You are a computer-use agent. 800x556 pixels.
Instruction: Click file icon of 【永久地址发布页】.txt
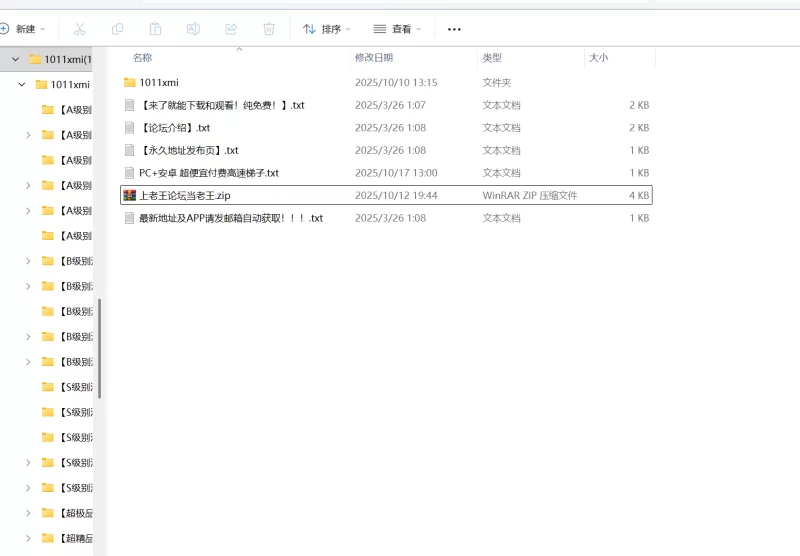130,150
